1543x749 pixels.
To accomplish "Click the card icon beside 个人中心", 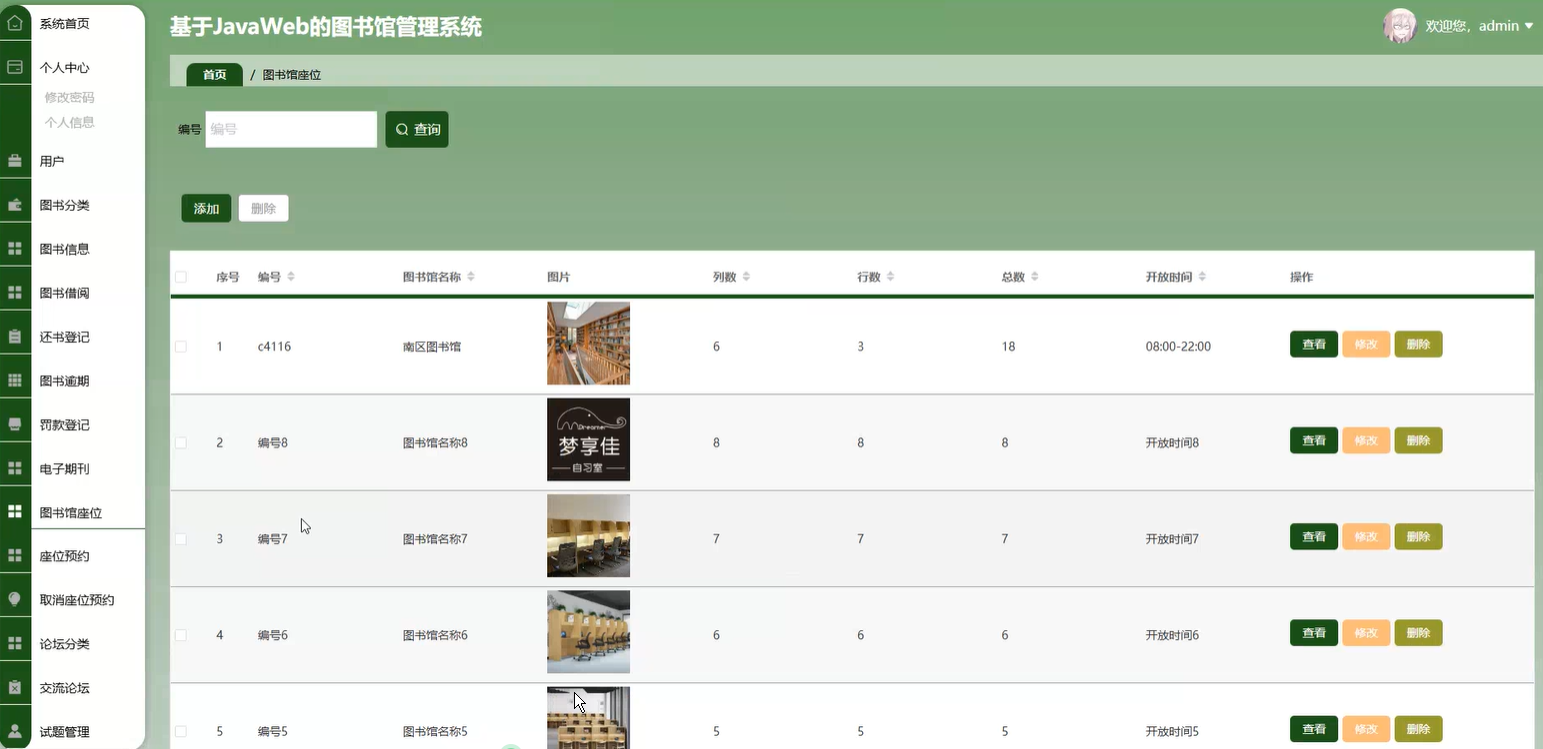I will coord(15,67).
